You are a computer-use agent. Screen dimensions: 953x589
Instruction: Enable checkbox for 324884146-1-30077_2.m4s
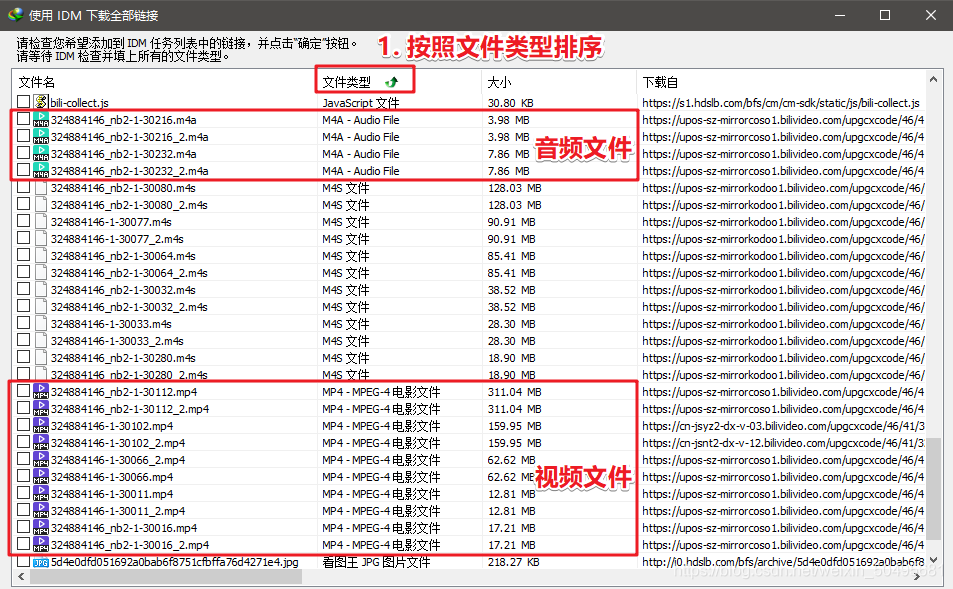pyautogui.click(x=23, y=238)
